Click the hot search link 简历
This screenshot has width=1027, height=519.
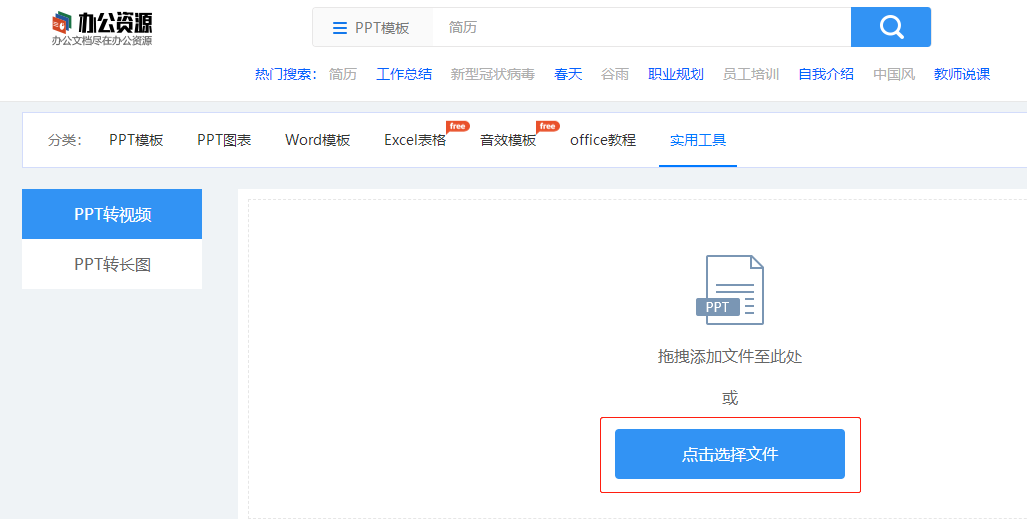343,74
